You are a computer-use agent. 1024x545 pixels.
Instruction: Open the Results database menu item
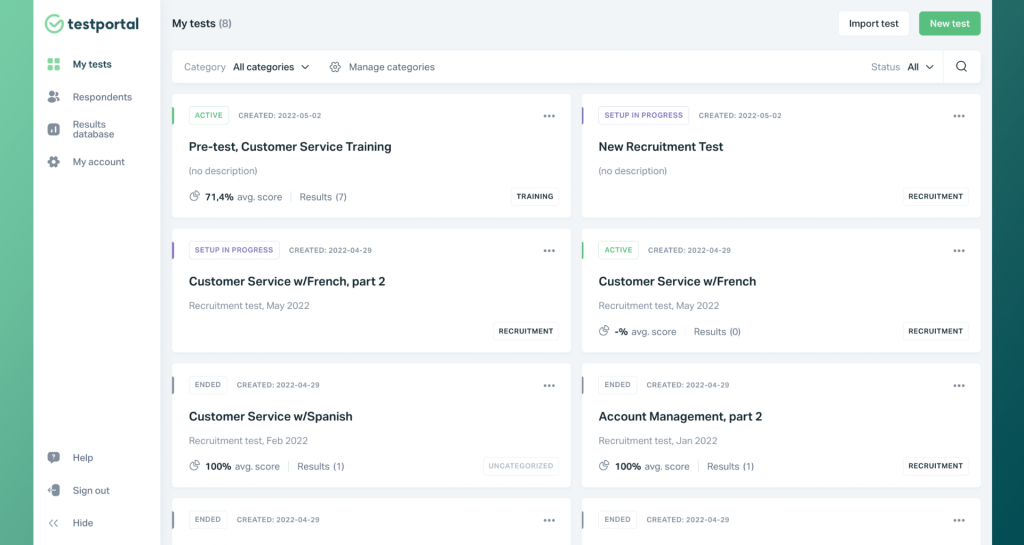(93, 130)
